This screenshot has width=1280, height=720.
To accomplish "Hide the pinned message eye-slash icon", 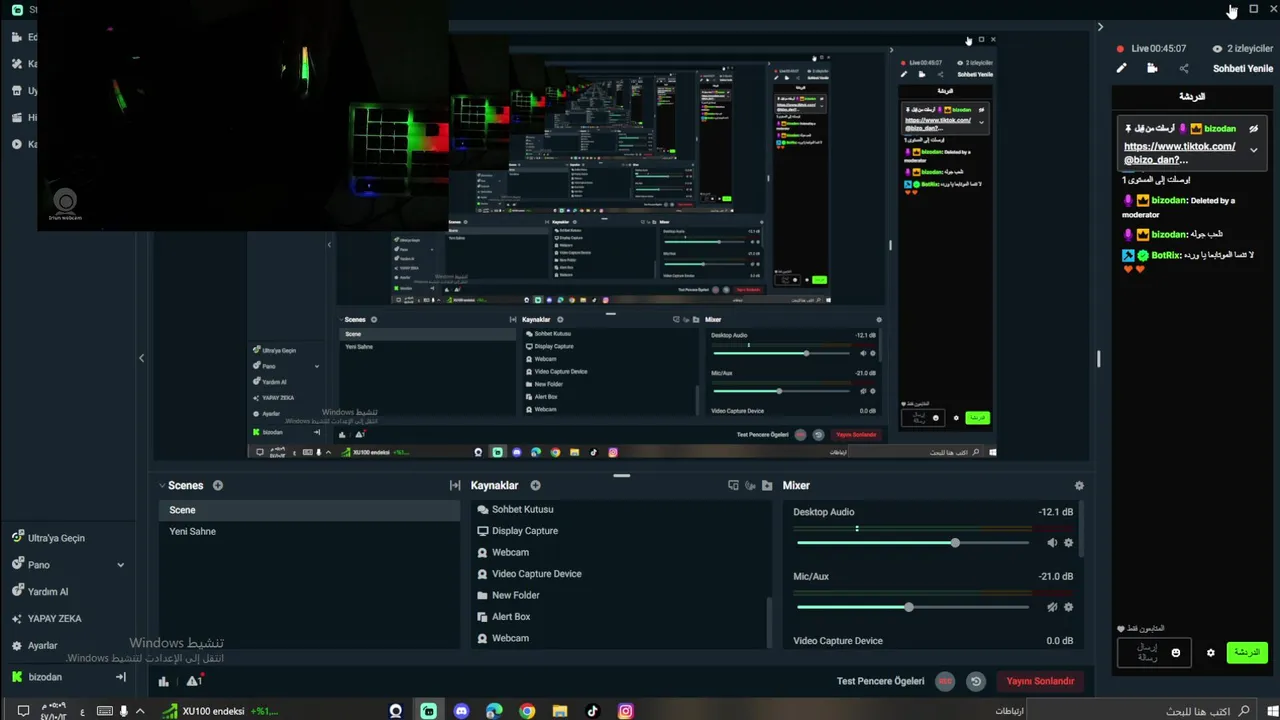I will click(x=1253, y=128).
